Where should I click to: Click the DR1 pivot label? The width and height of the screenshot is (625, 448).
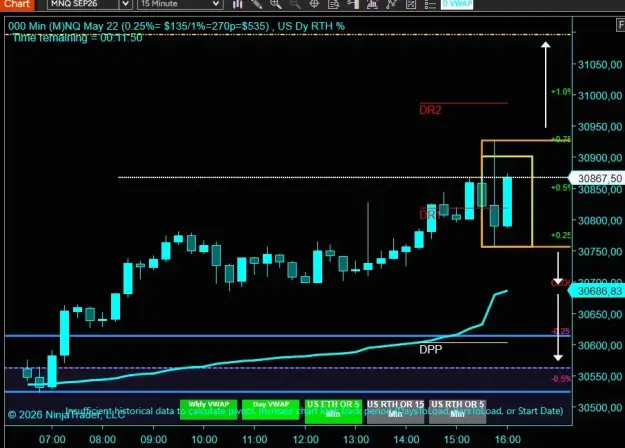click(x=429, y=215)
